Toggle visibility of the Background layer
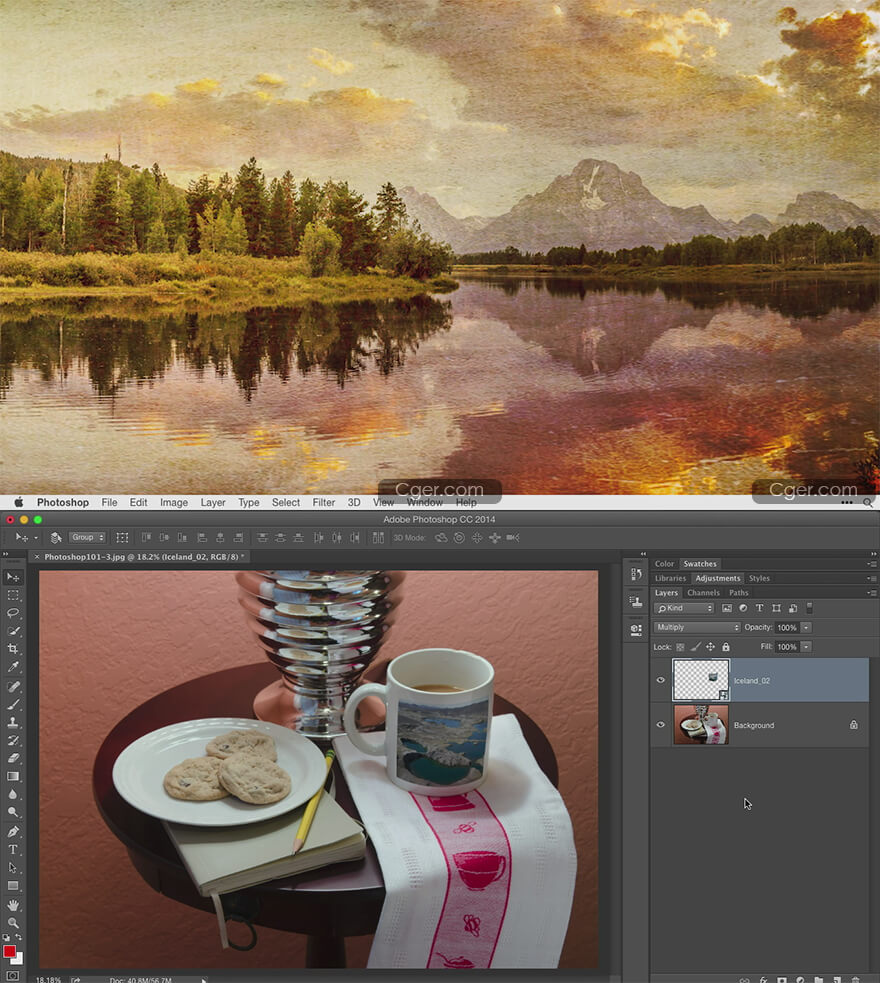 [660, 725]
